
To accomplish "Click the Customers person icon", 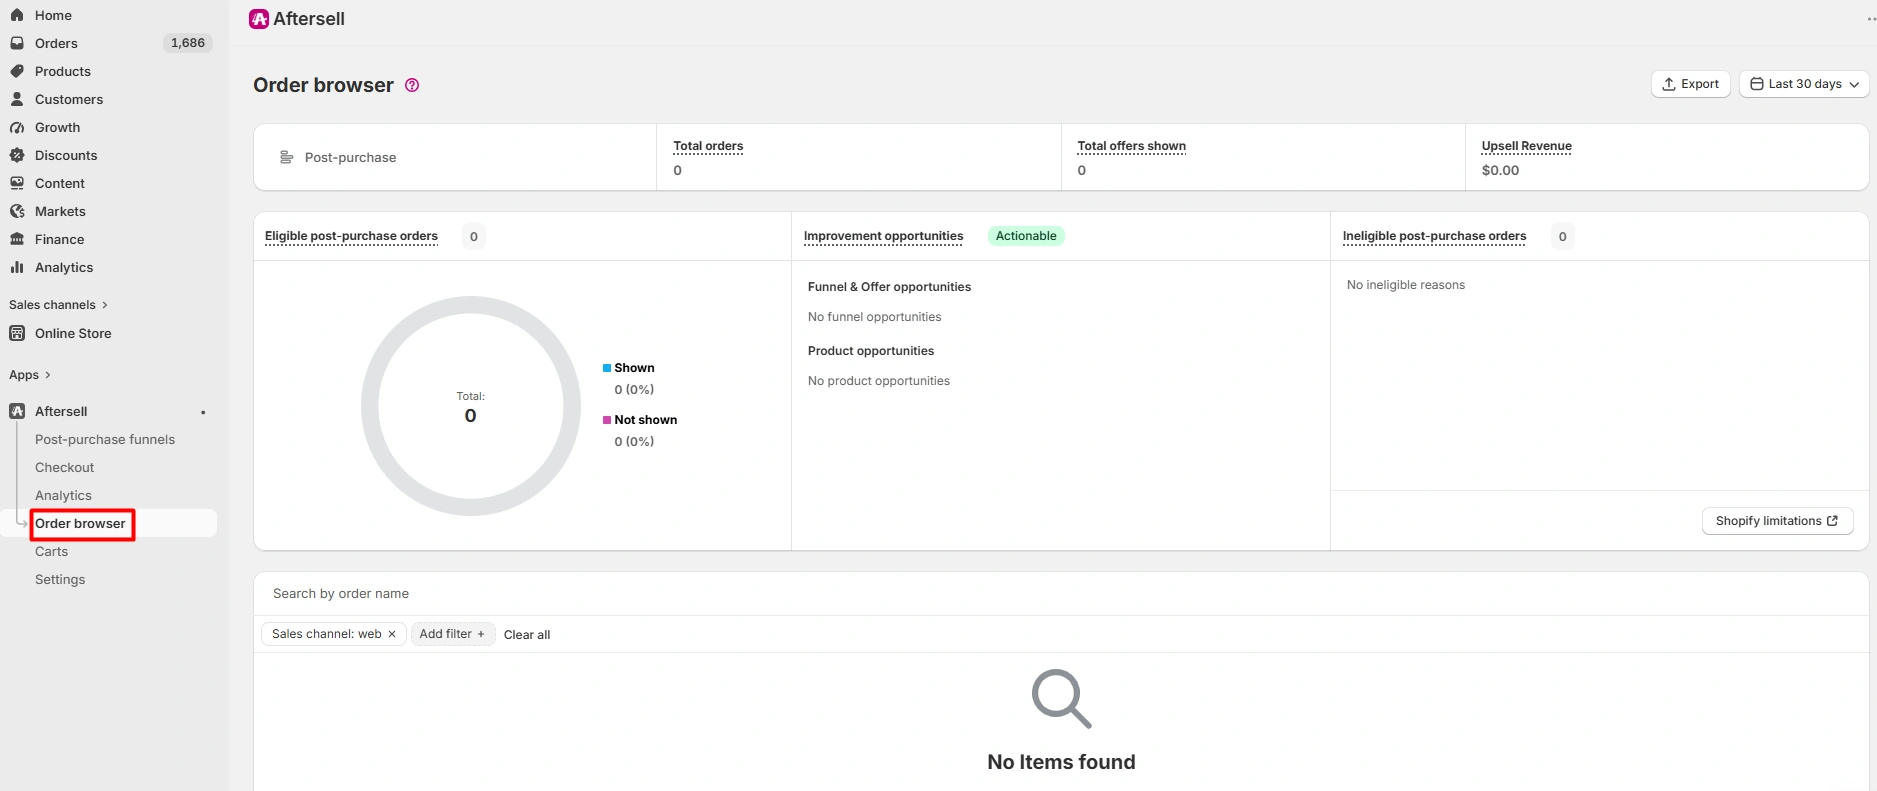I will [17, 99].
